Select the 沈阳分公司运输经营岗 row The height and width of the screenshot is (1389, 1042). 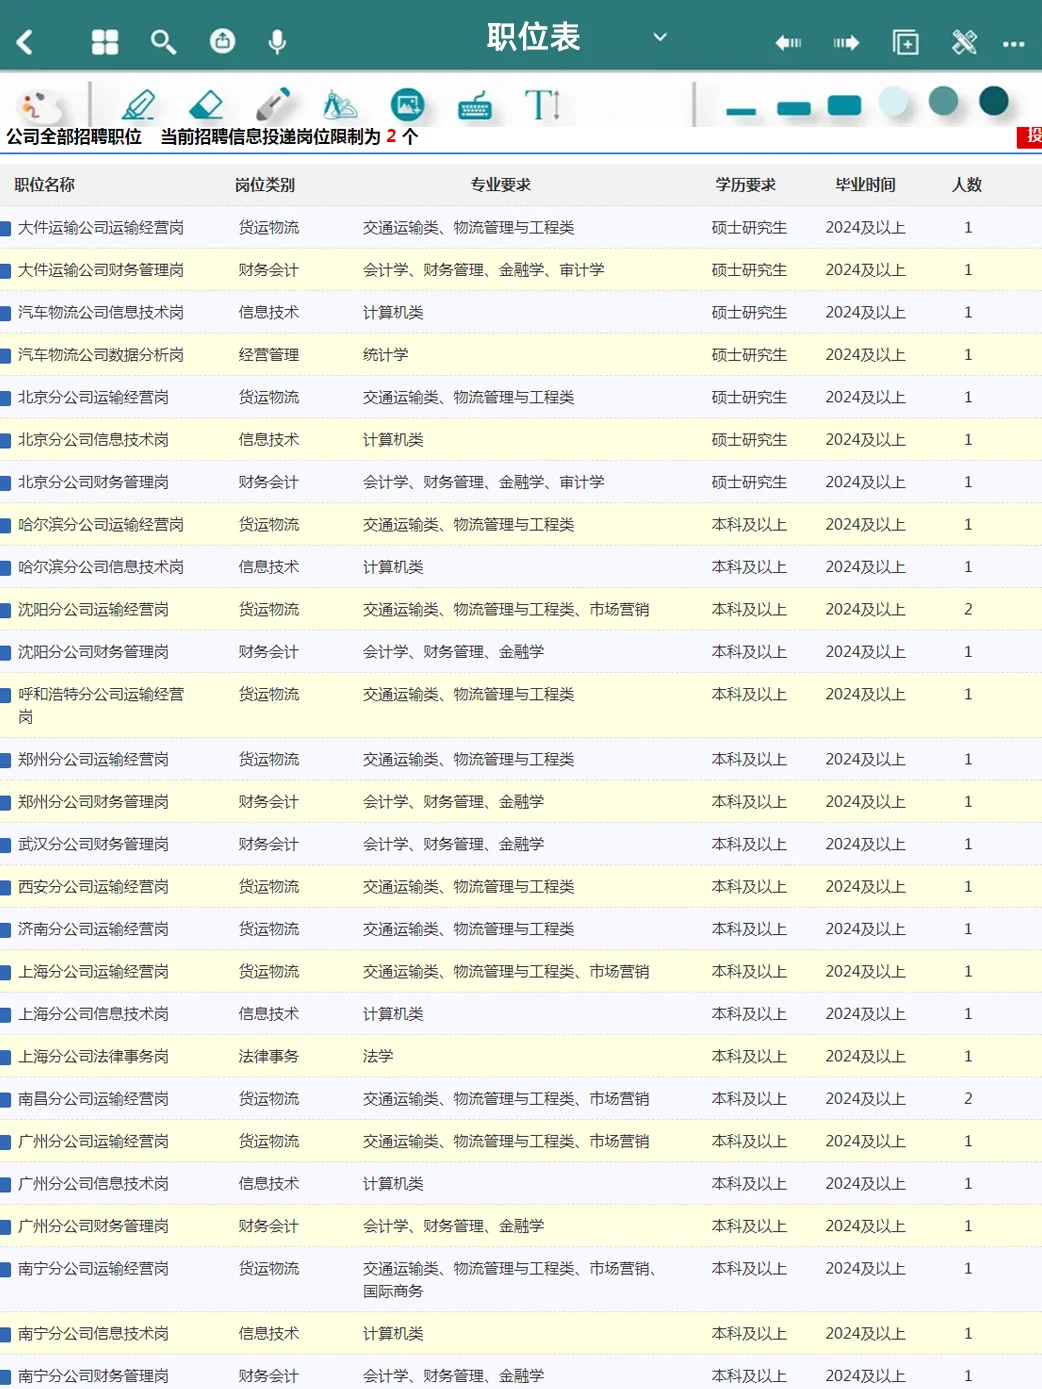pyautogui.click(x=521, y=610)
